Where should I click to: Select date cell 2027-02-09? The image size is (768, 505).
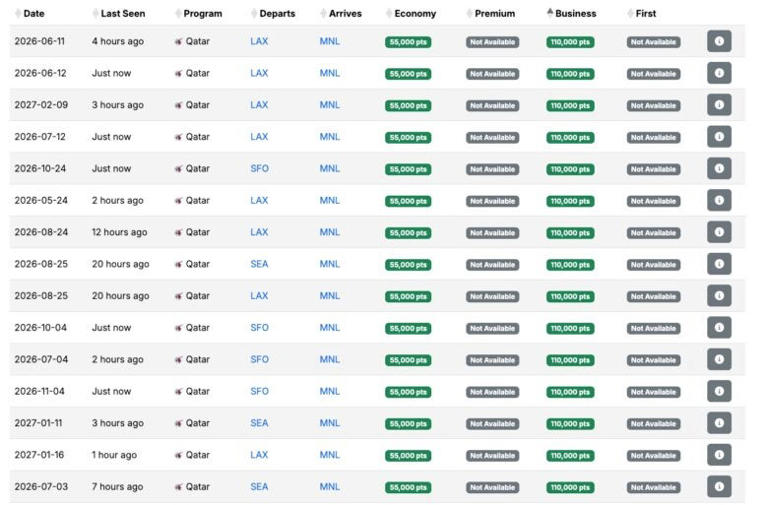pyautogui.click(x=41, y=105)
